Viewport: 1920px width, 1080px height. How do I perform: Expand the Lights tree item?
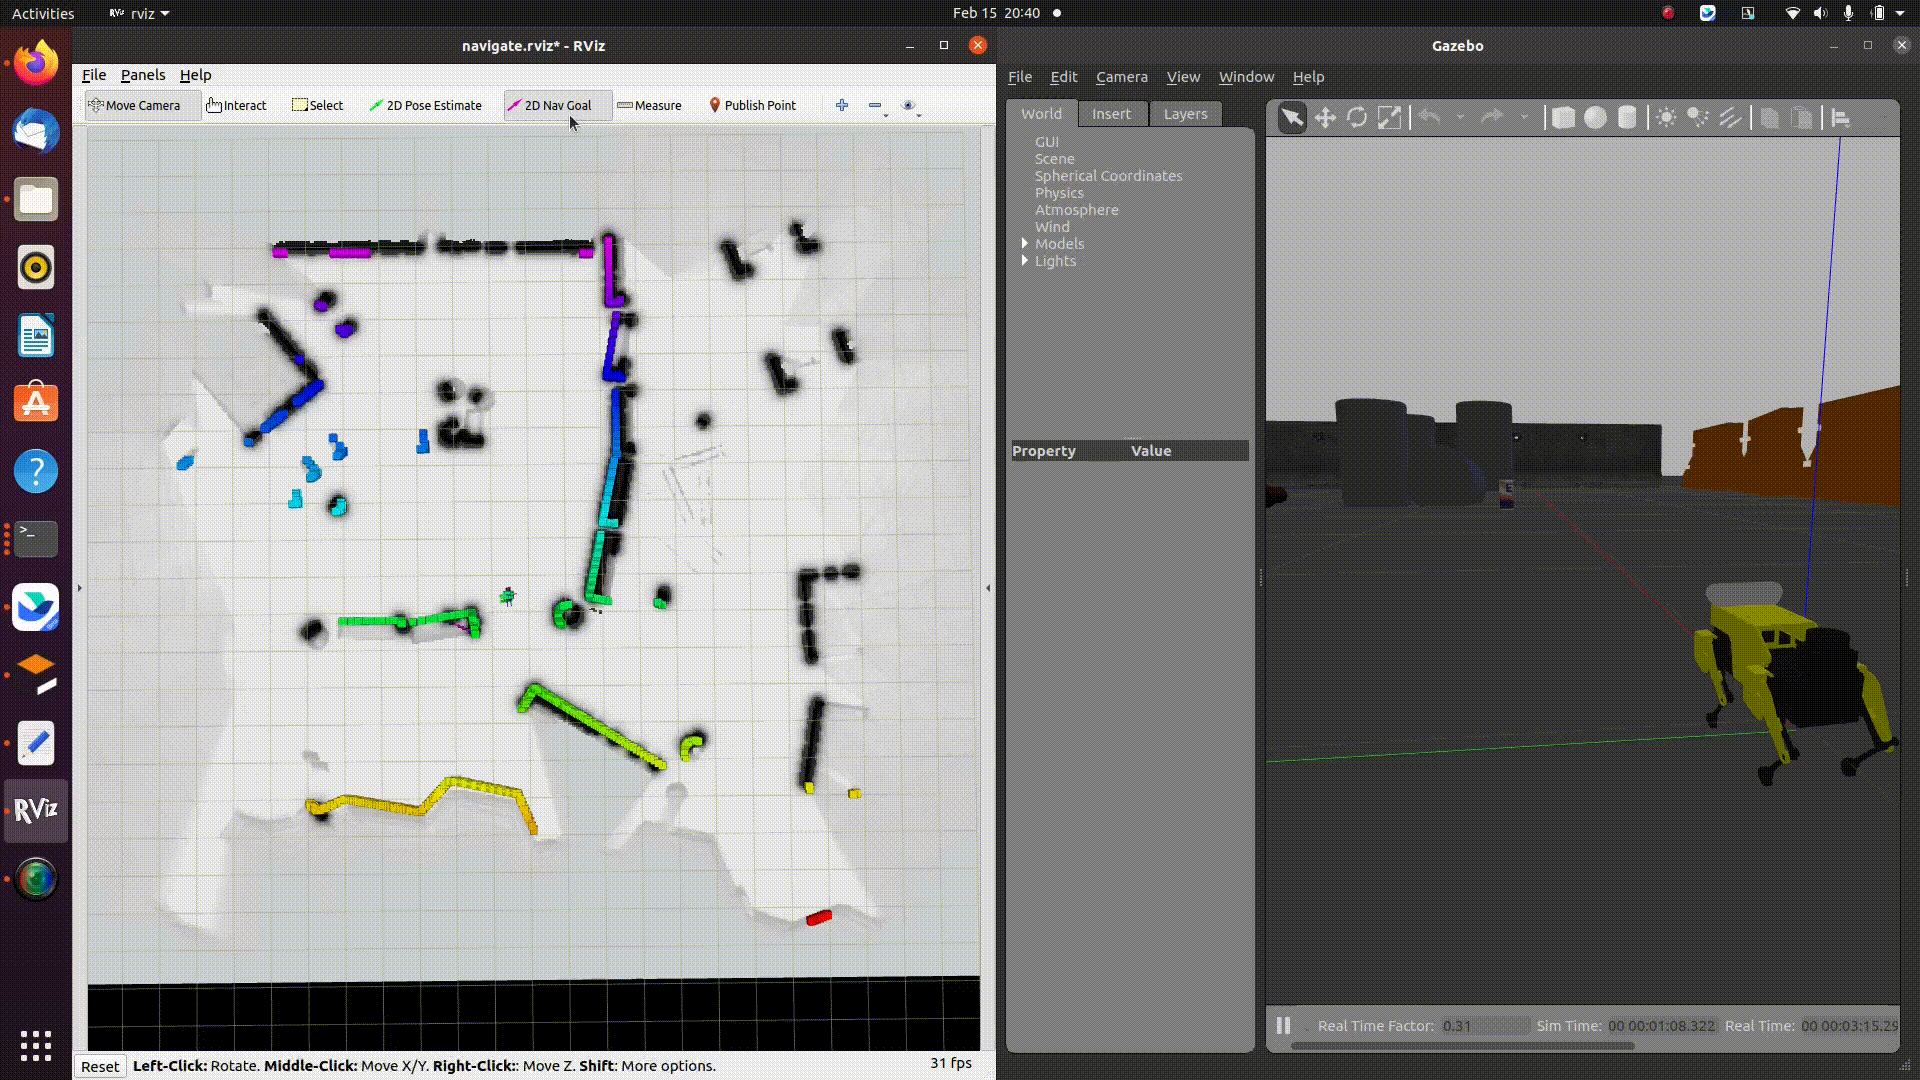(1024, 260)
